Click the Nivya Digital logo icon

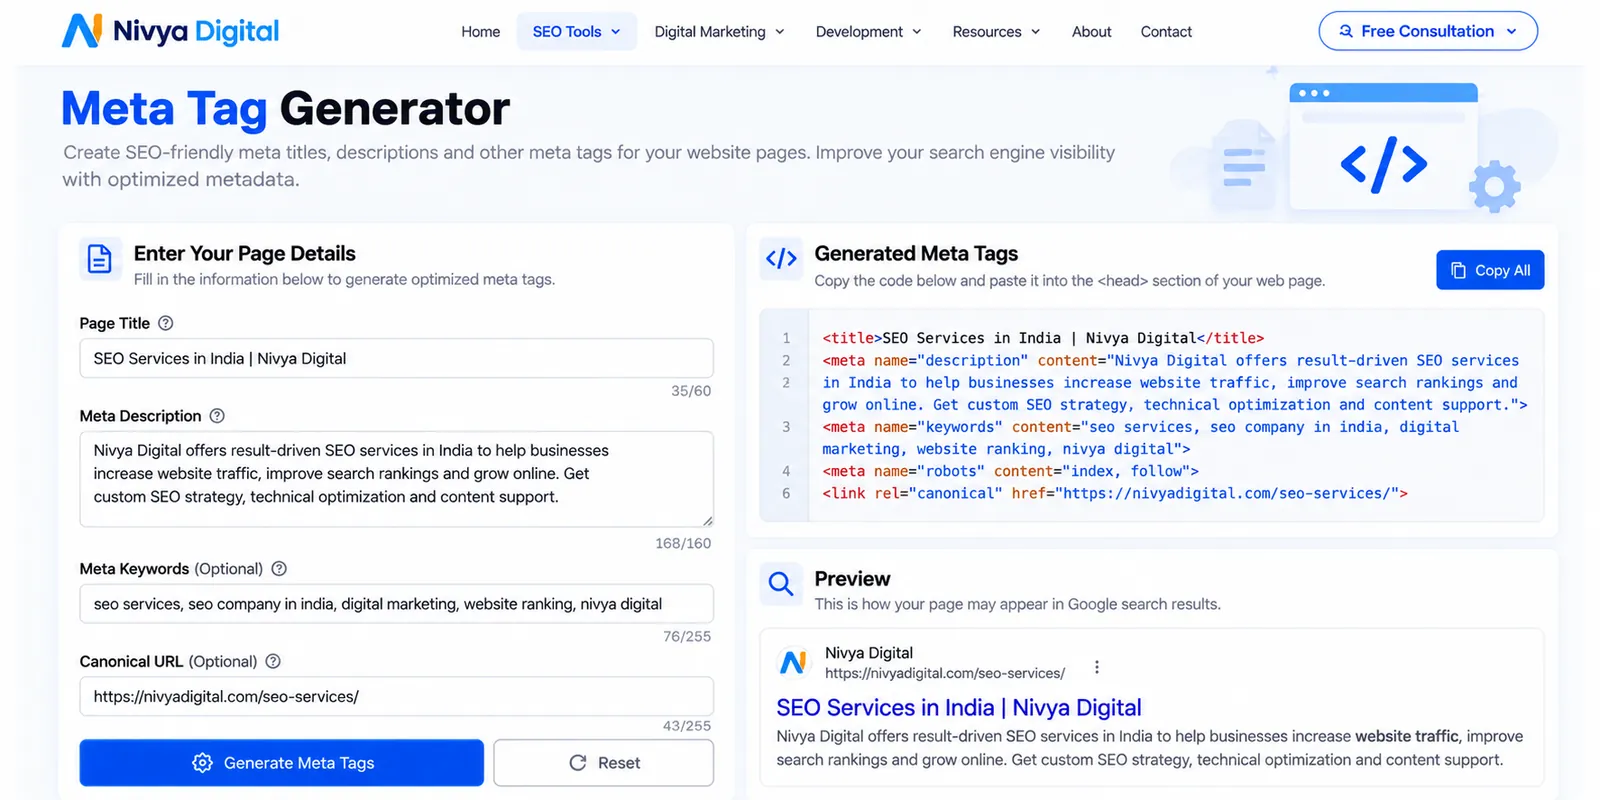[82, 31]
